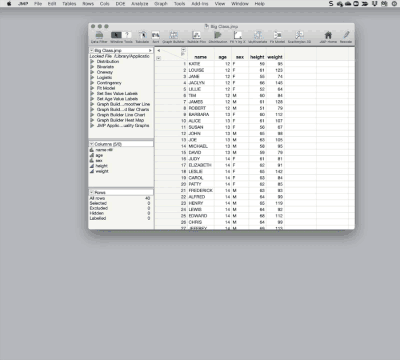Select the Distribution toolbar icon
The height and width of the screenshot is (360, 400).
click(x=218, y=37)
